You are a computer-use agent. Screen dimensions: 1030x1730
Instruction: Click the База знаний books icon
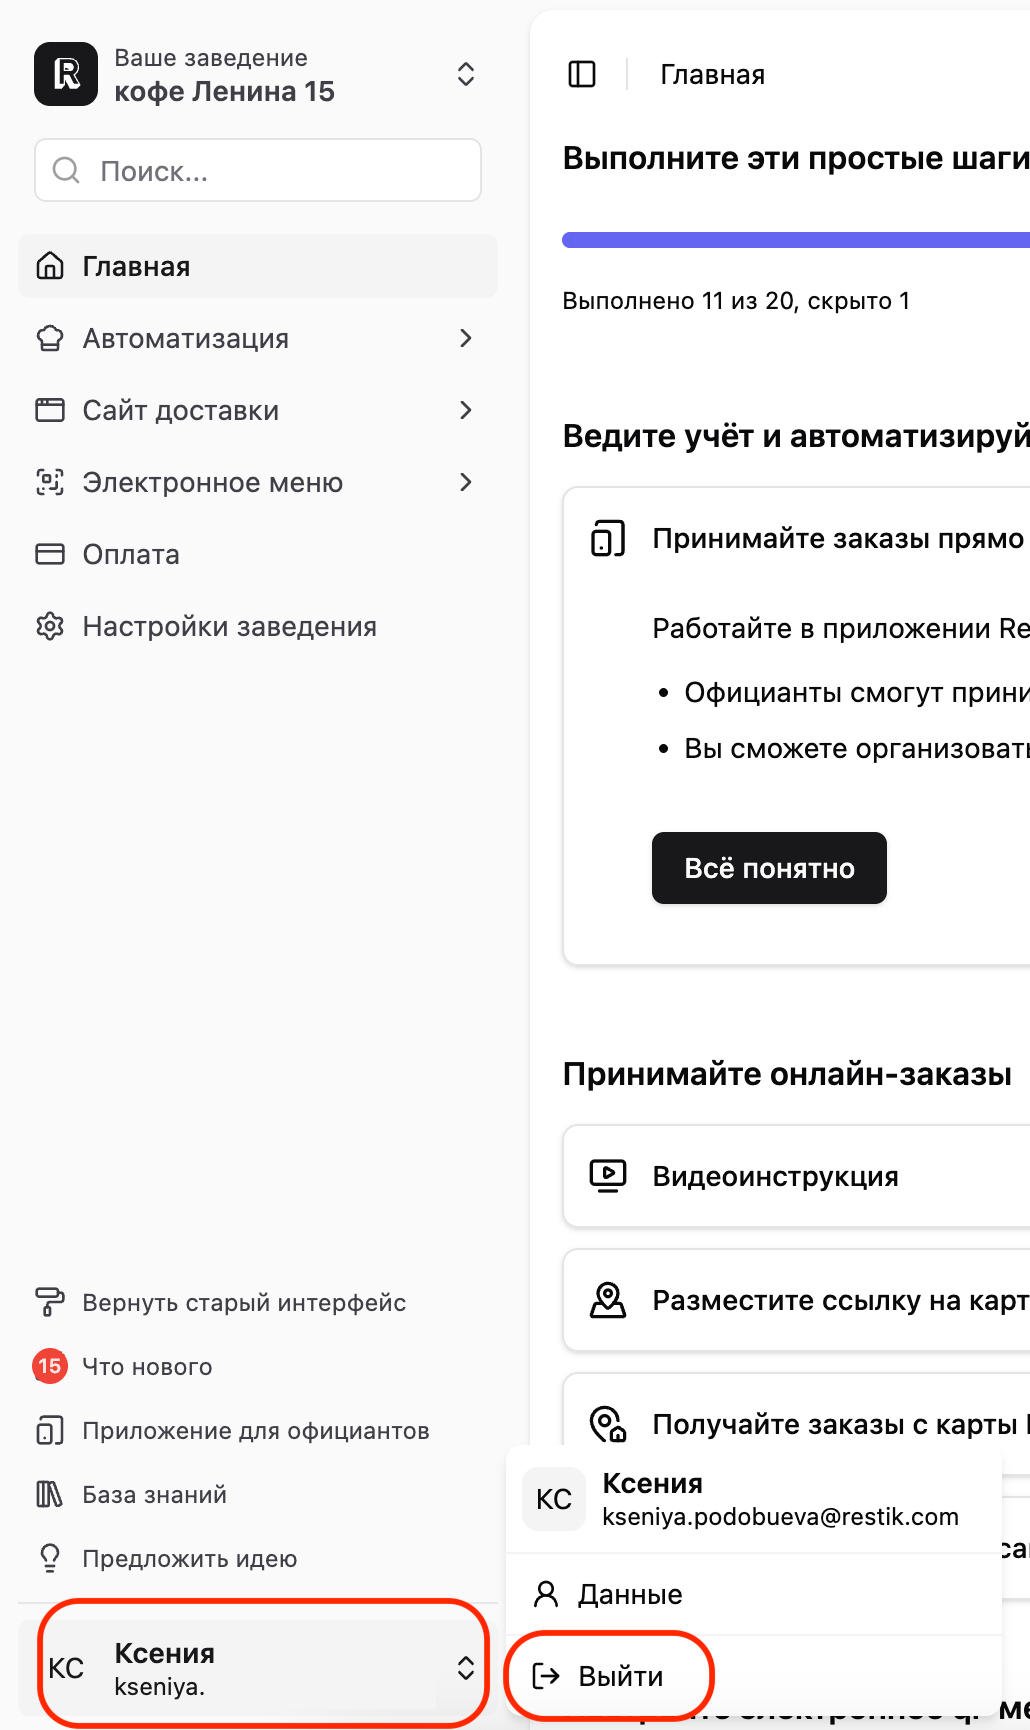click(50, 1494)
